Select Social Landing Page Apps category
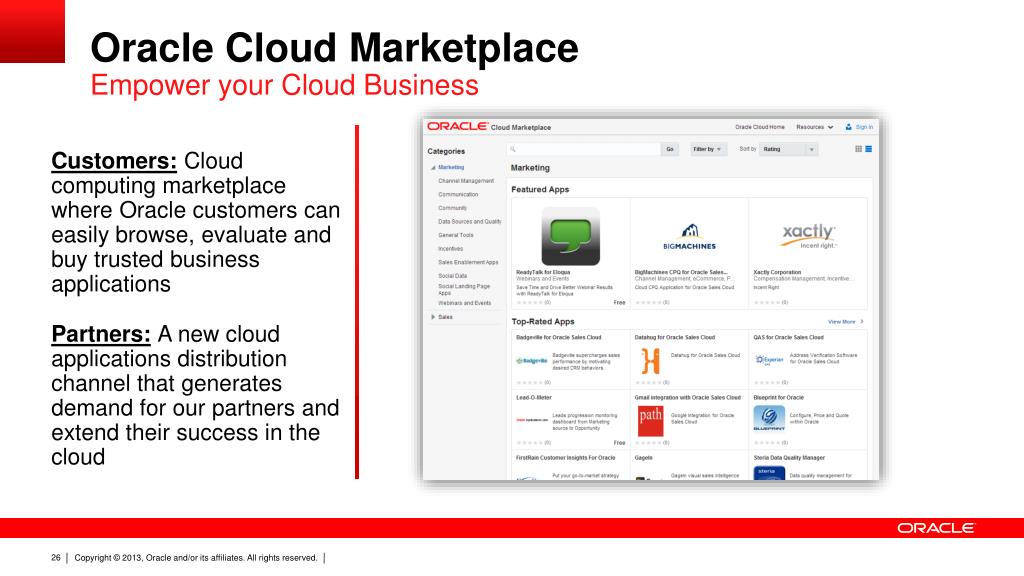The image size is (1024, 576). [x=464, y=289]
